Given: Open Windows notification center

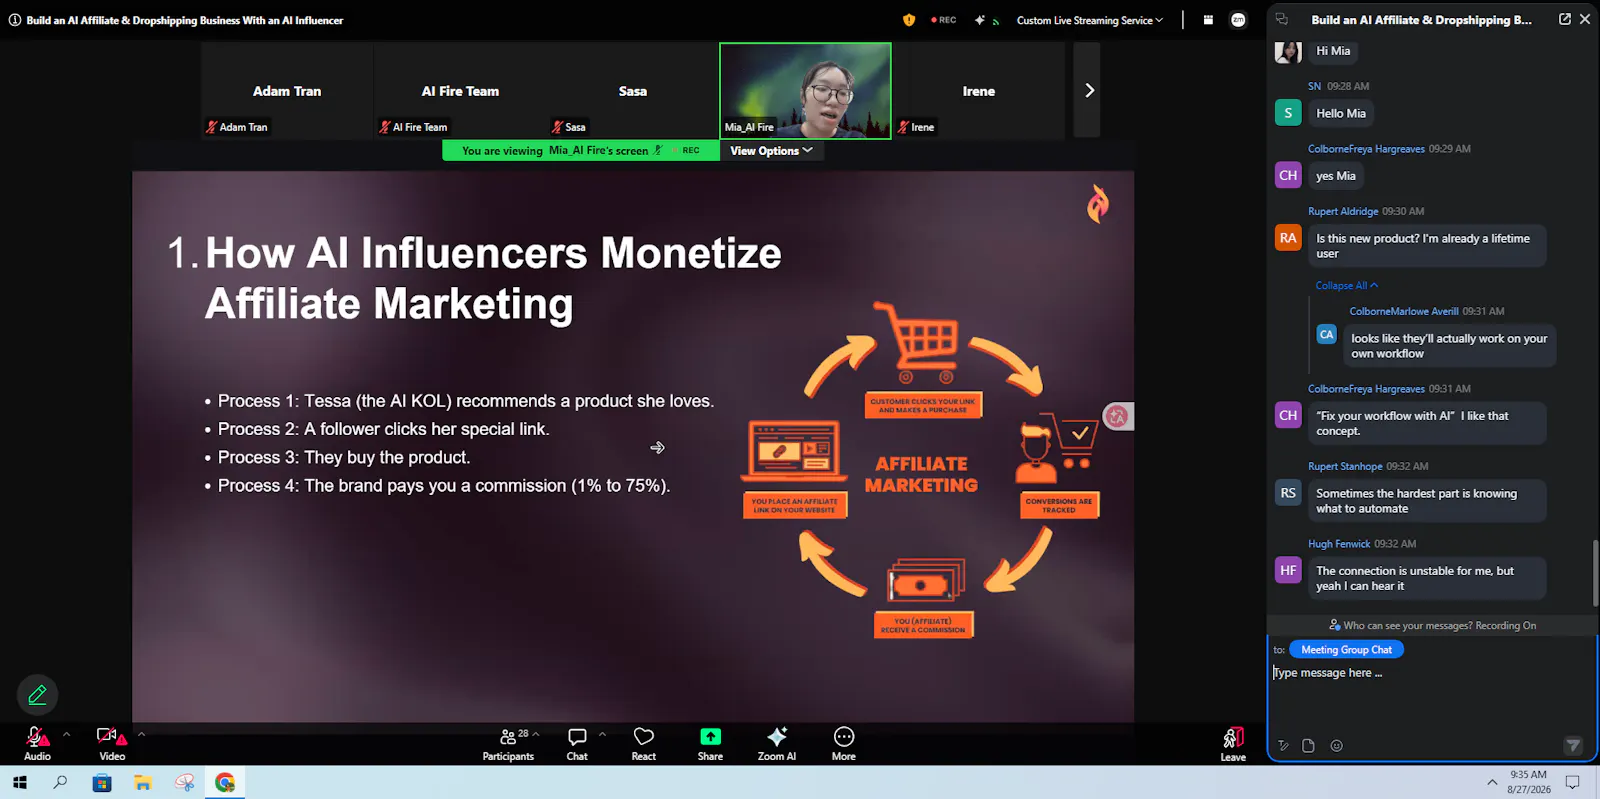Looking at the screenshot, I should point(1572,783).
